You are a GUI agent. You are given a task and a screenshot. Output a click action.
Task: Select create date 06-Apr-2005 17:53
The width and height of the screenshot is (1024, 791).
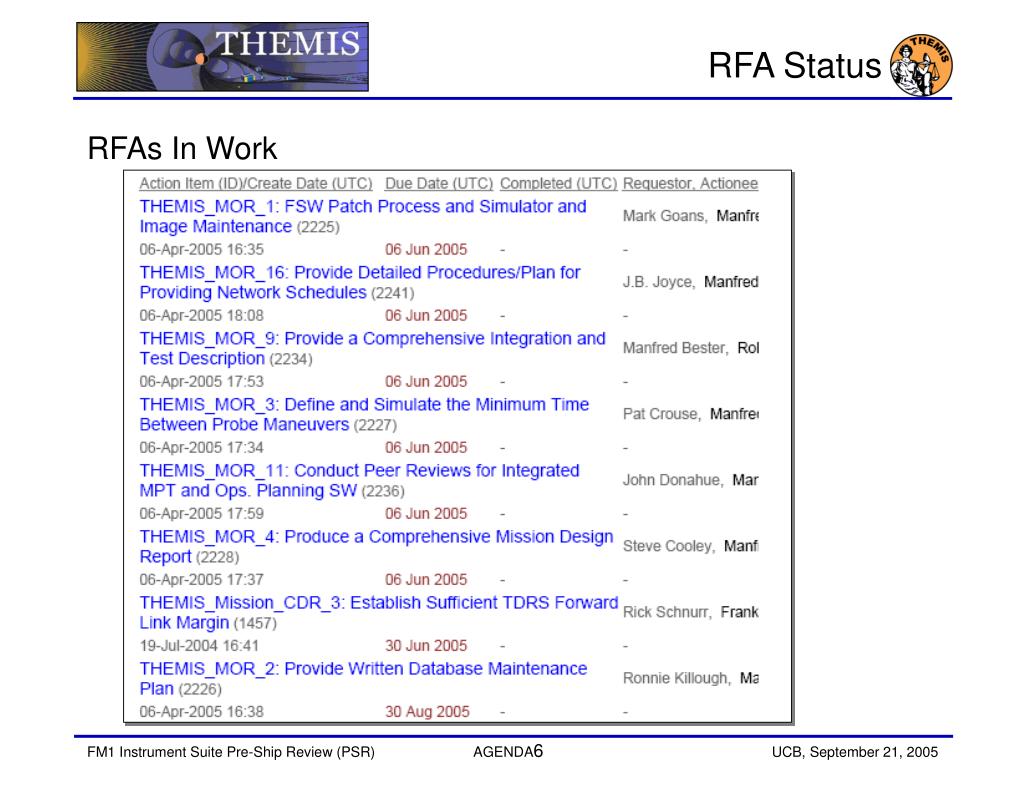(201, 381)
